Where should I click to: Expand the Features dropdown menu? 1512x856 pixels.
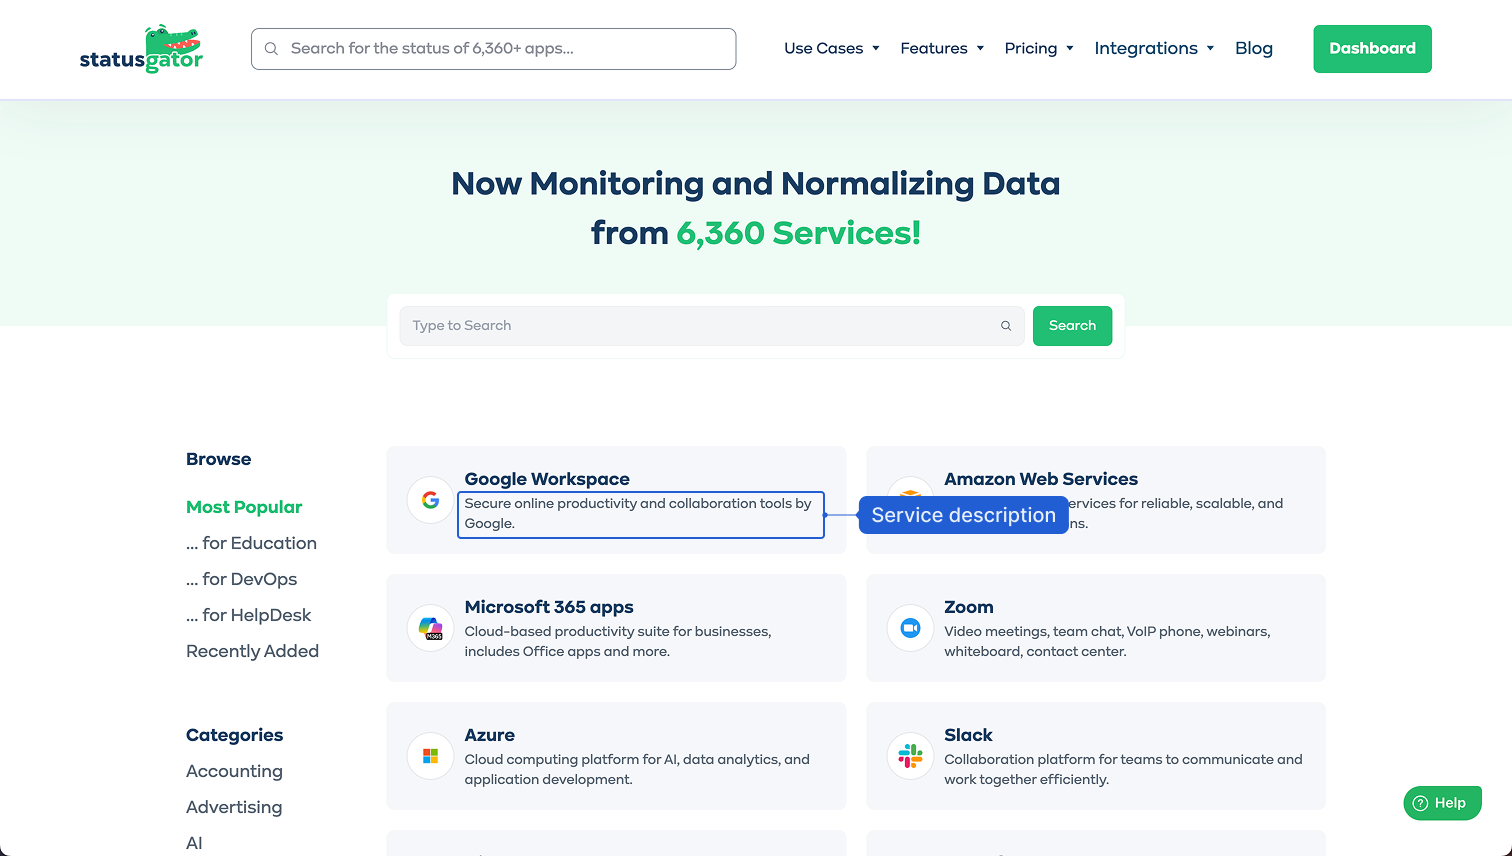[942, 48]
